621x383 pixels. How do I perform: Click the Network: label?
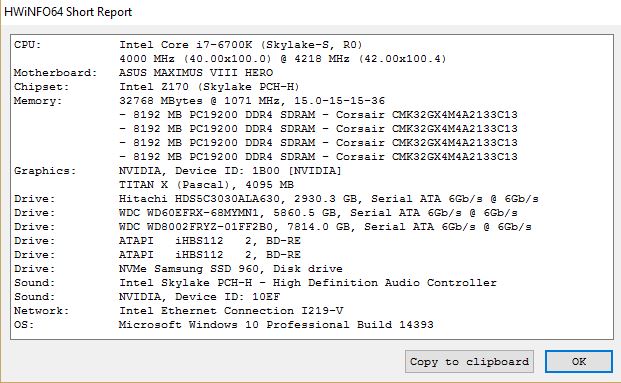(x=42, y=311)
